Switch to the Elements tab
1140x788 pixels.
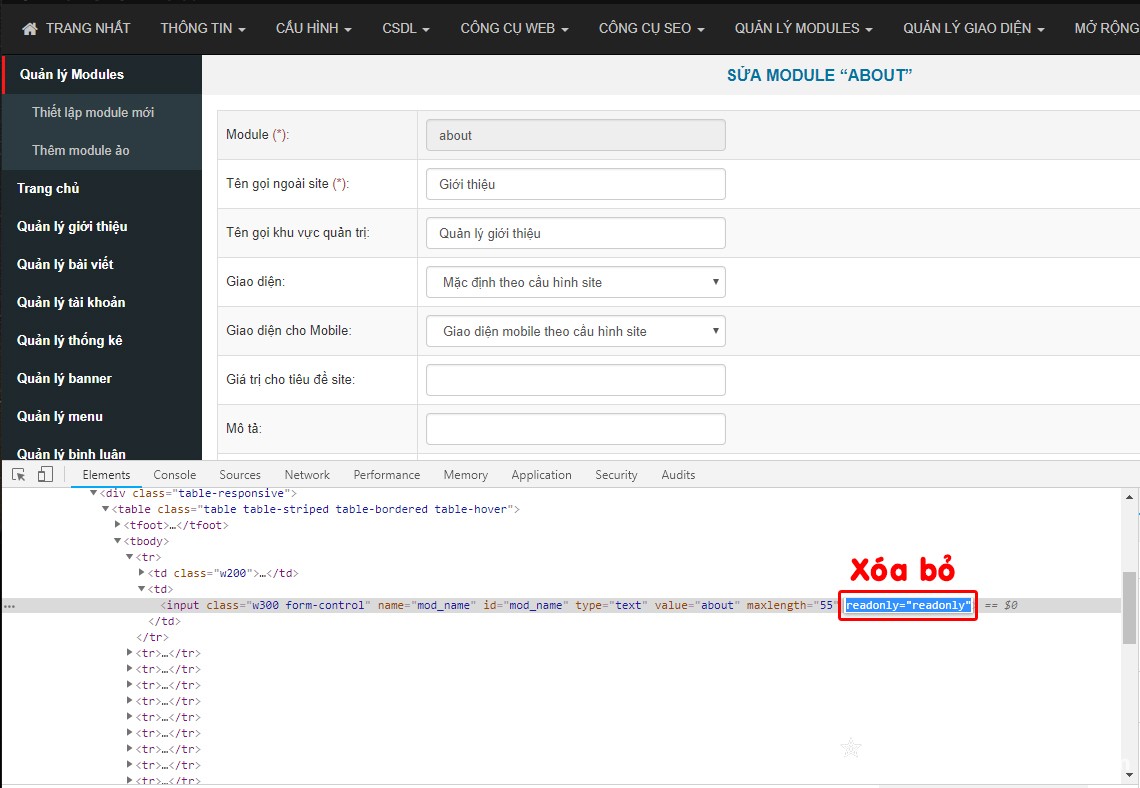pyautogui.click(x=106, y=475)
